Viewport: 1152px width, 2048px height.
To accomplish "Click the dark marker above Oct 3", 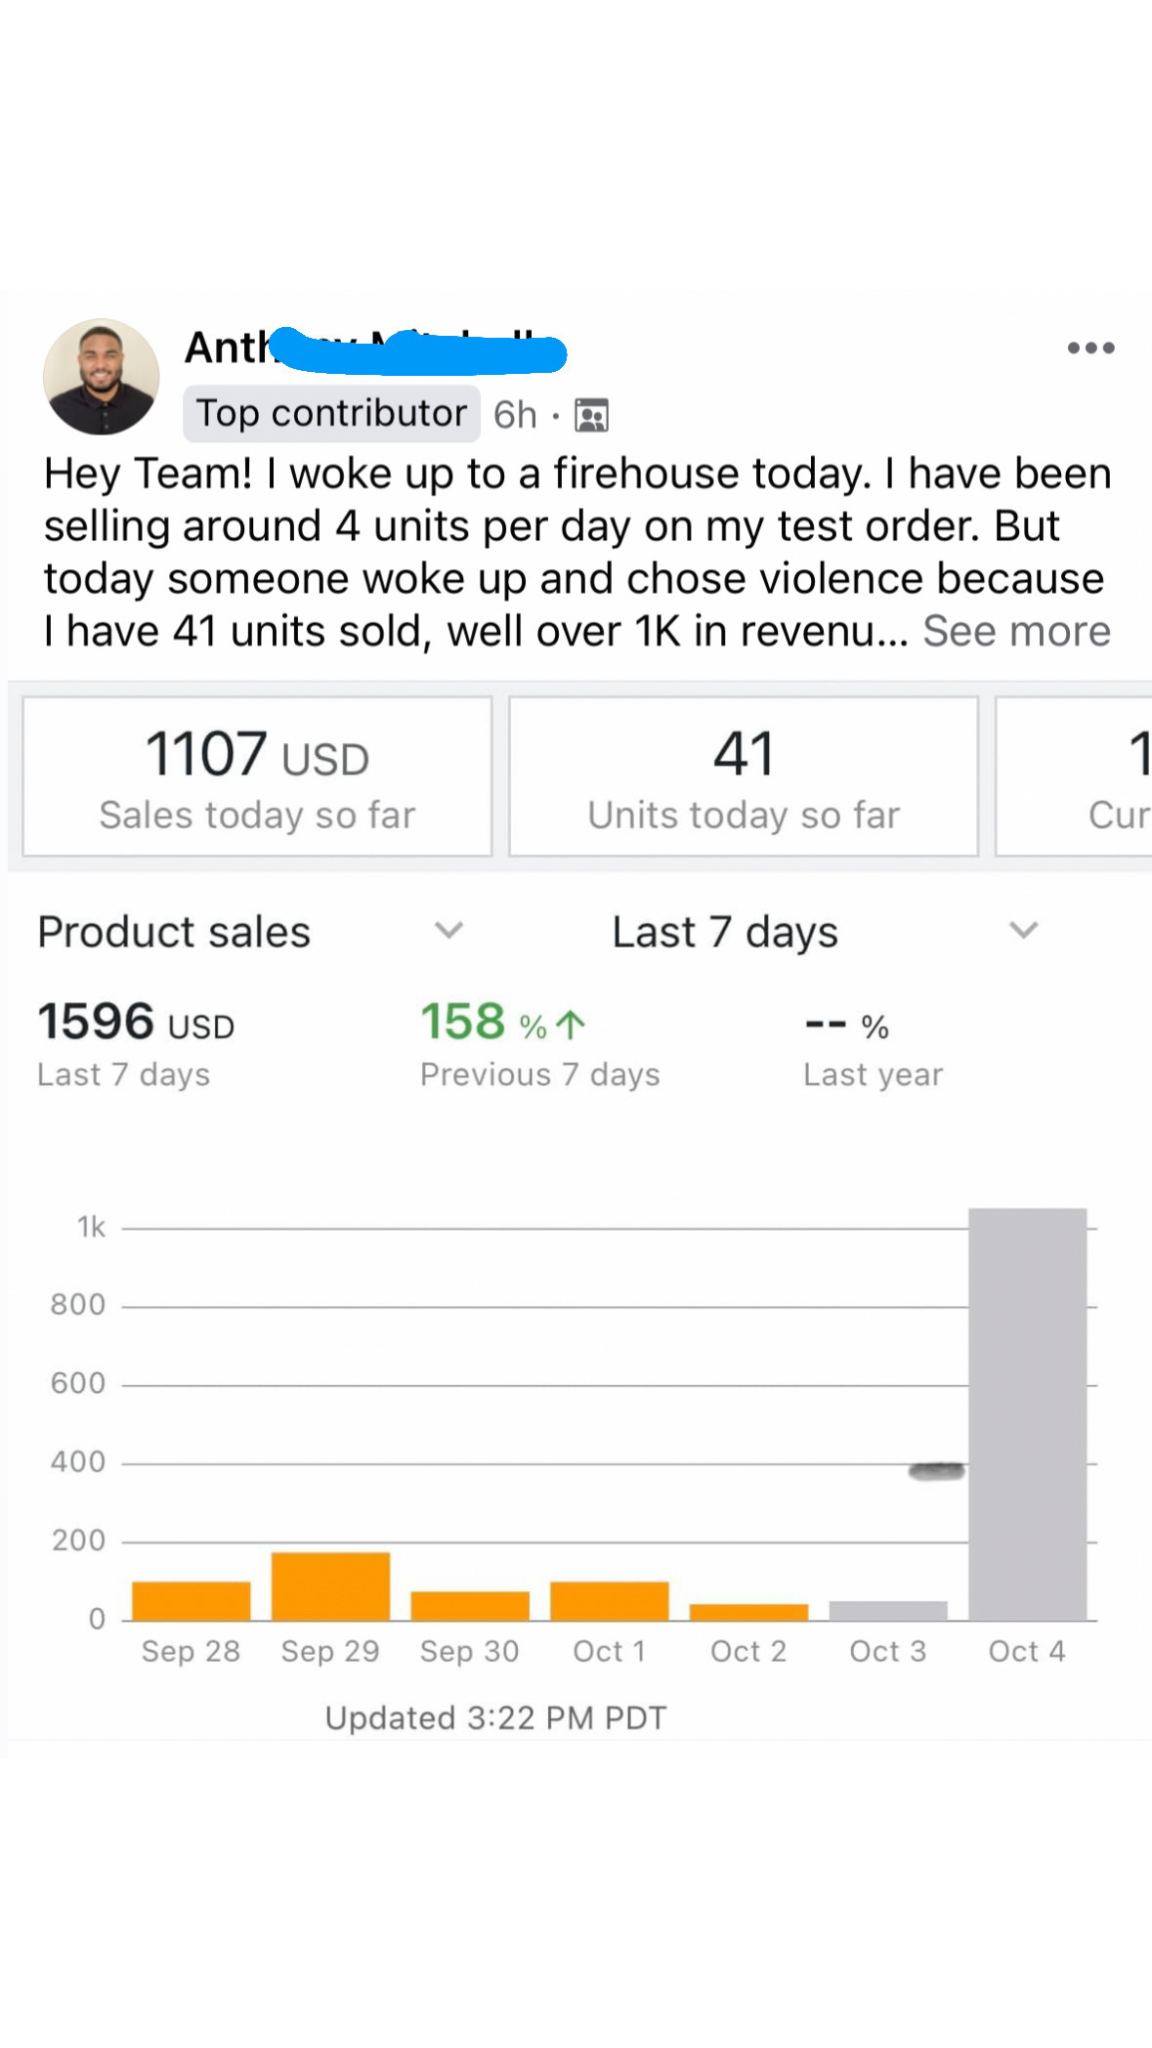I will click(936, 1470).
